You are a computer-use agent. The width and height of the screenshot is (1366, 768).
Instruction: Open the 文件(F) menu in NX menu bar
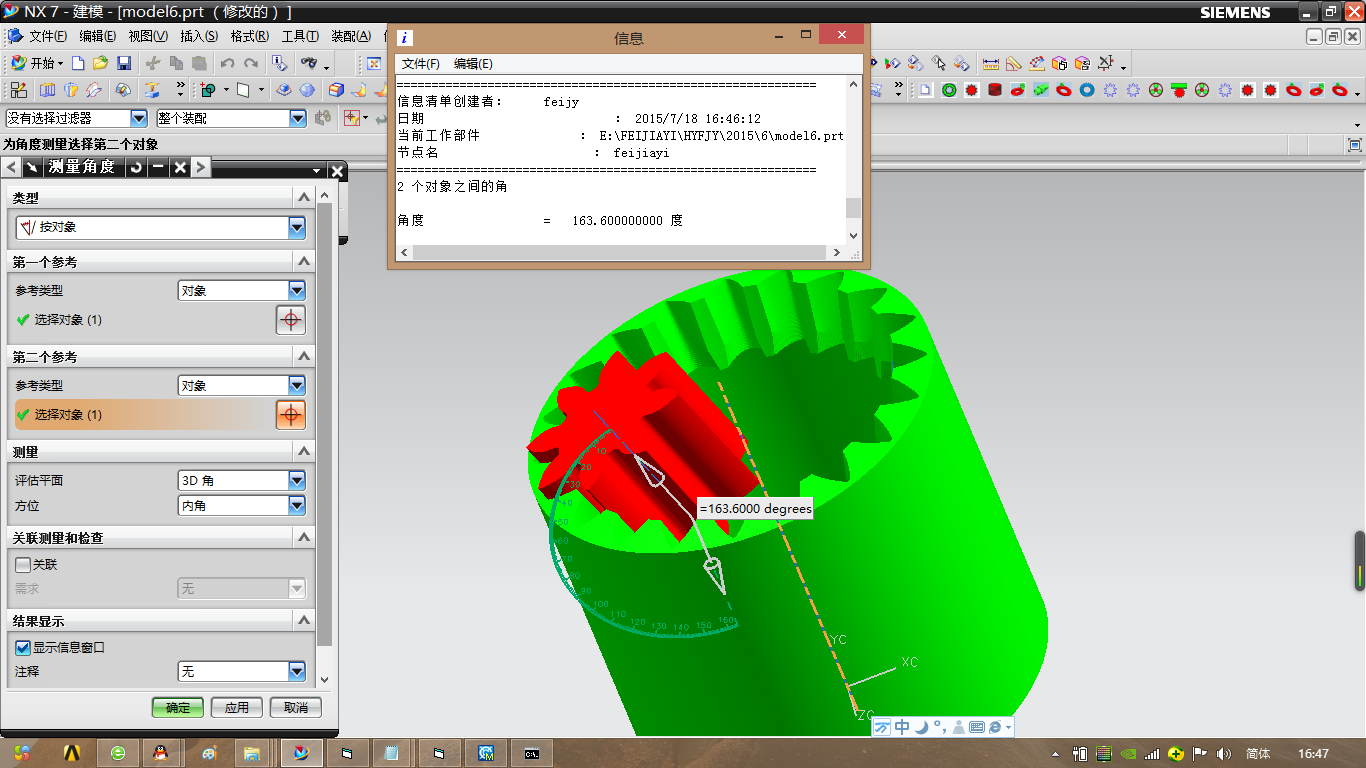[x=48, y=36]
